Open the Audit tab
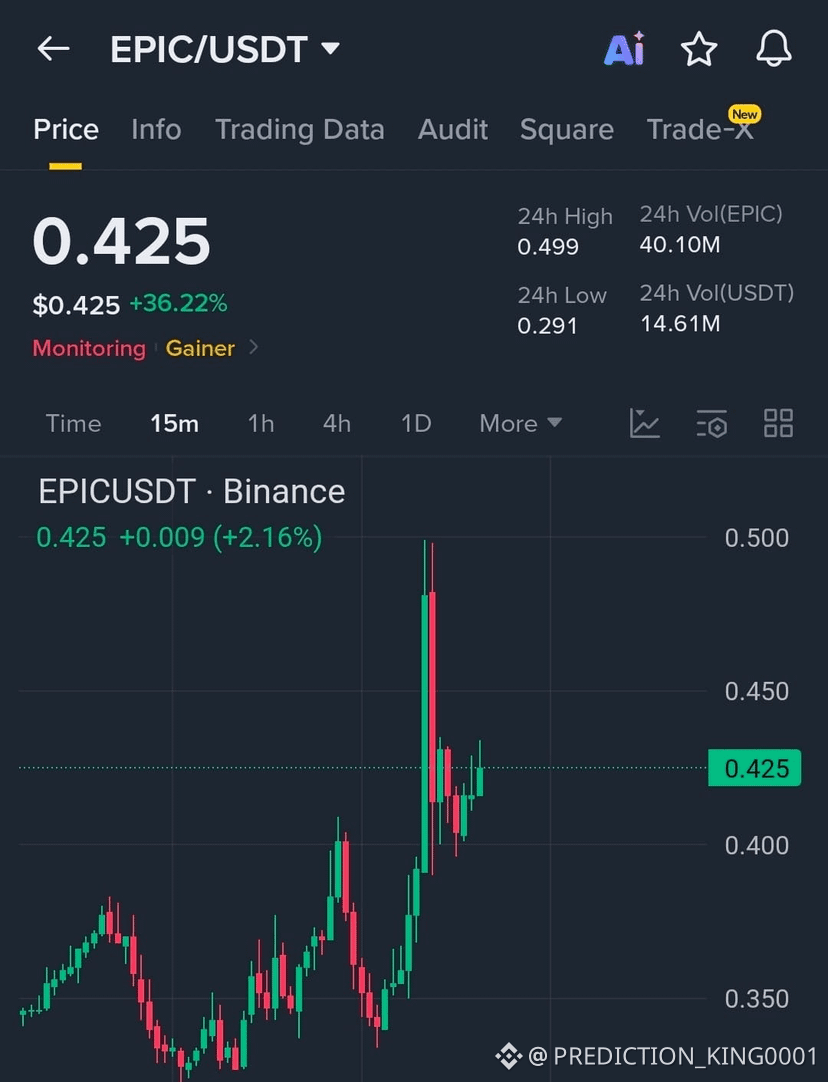Image resolution: width=828 pixels, height=1082 pixels. coord(453,130)
